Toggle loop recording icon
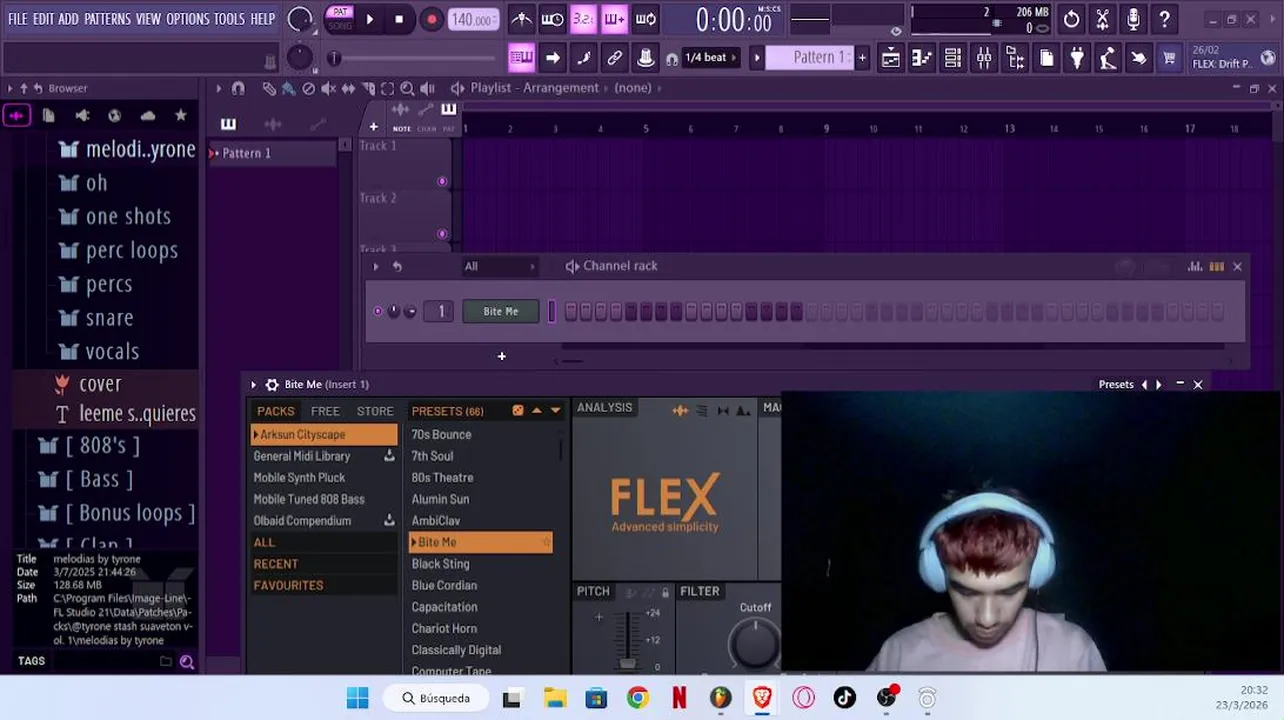The height and width of the screenshot is (720, 1284). [x=645, y=19]
